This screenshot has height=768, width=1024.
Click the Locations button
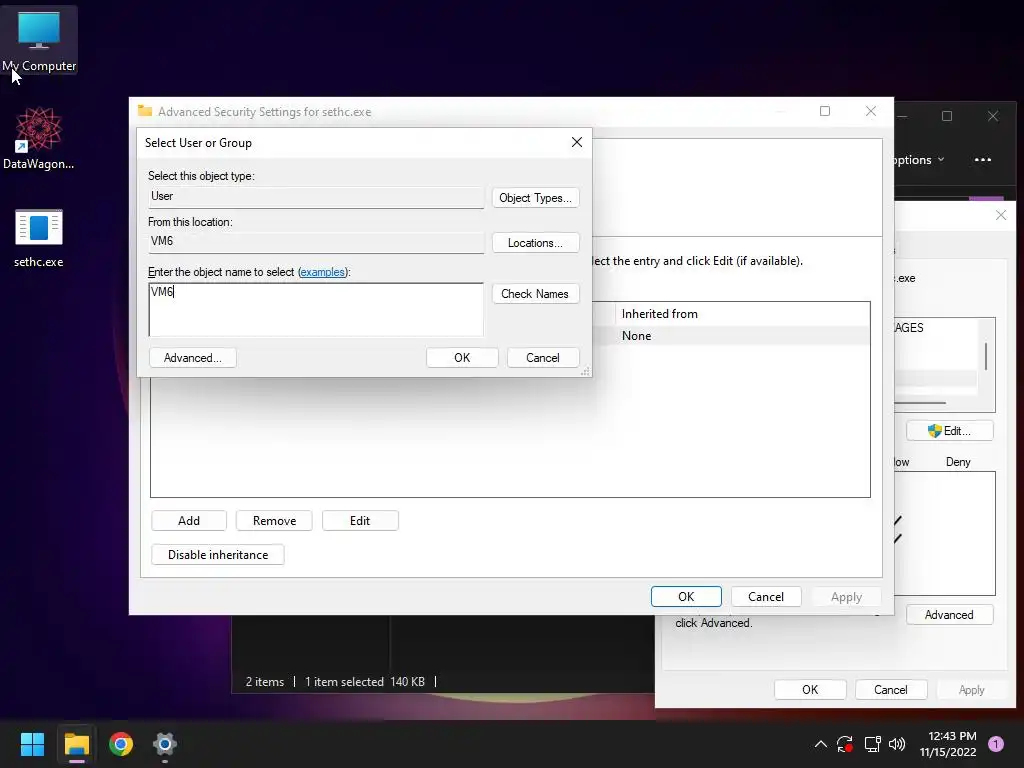[536, 243]
